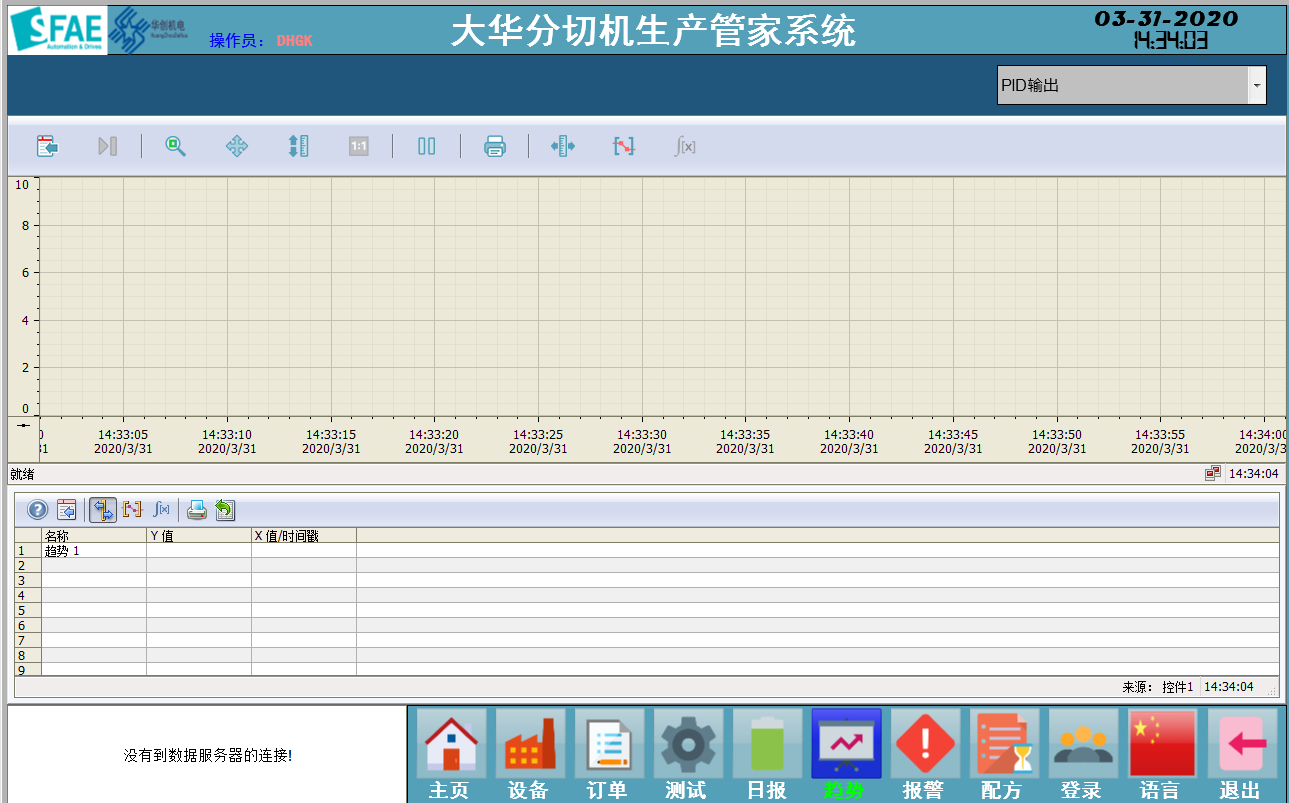The width and height of the screenshot is (1289, 803).
Task: Click the ruler icon in trend toolbar
Action: click(563, 146)
